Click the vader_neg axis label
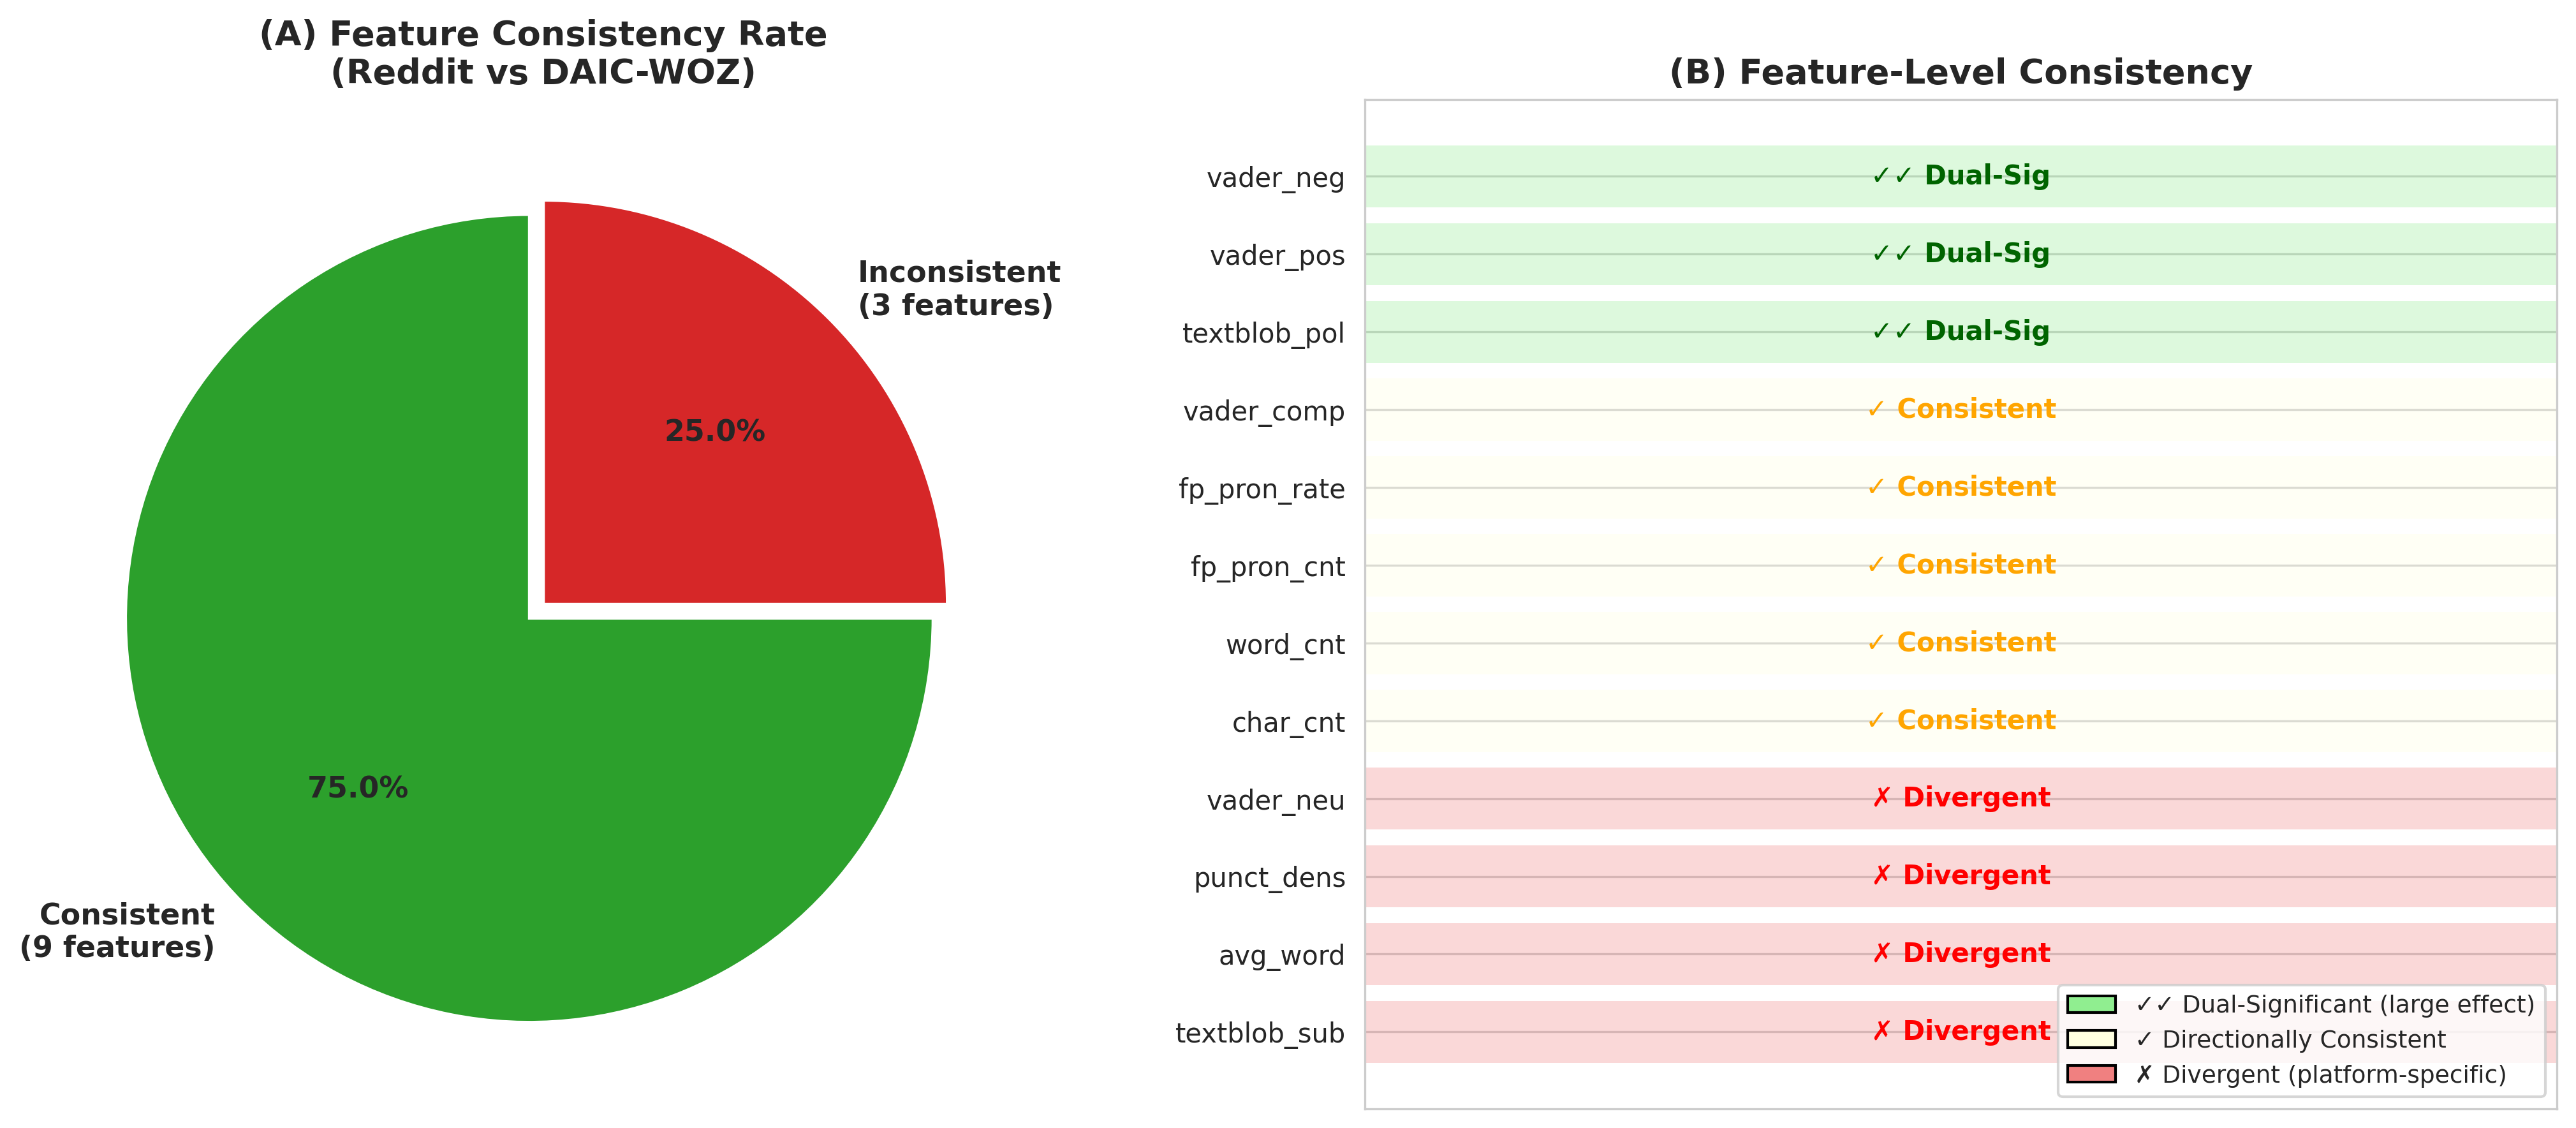Viewport: 2576px width, 1128px height. click(x=1275, y=178)
